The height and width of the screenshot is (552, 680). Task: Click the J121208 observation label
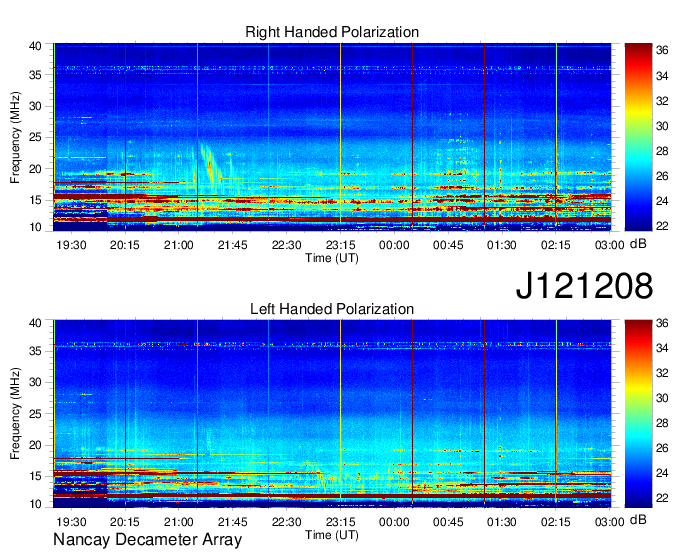click(584, 286)
